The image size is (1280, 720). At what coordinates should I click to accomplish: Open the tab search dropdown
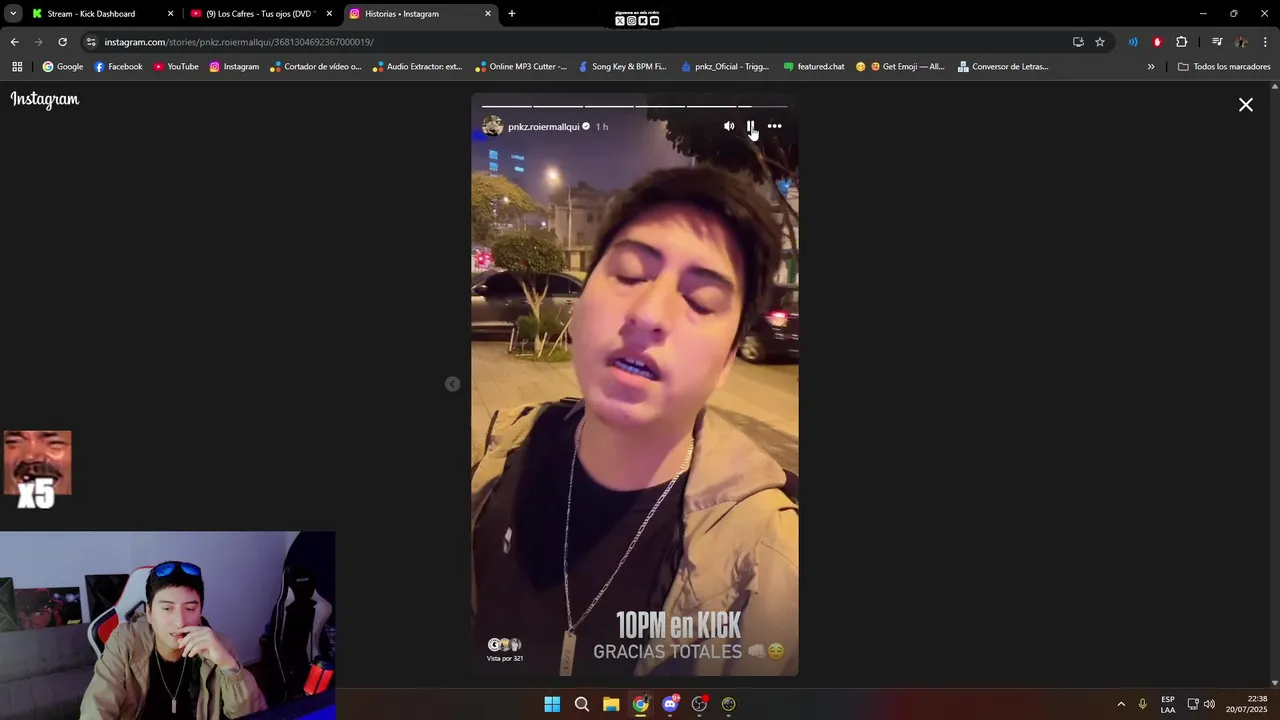(13, 14)
